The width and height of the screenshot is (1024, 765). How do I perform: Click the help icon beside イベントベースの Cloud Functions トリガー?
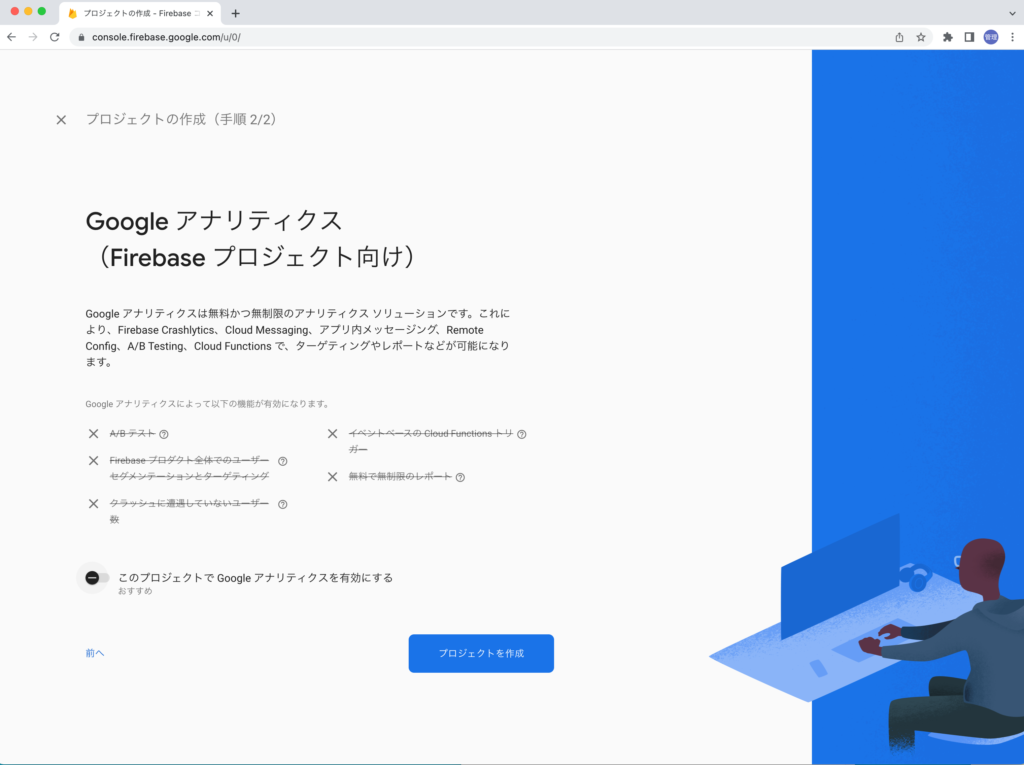coord(521,433)
